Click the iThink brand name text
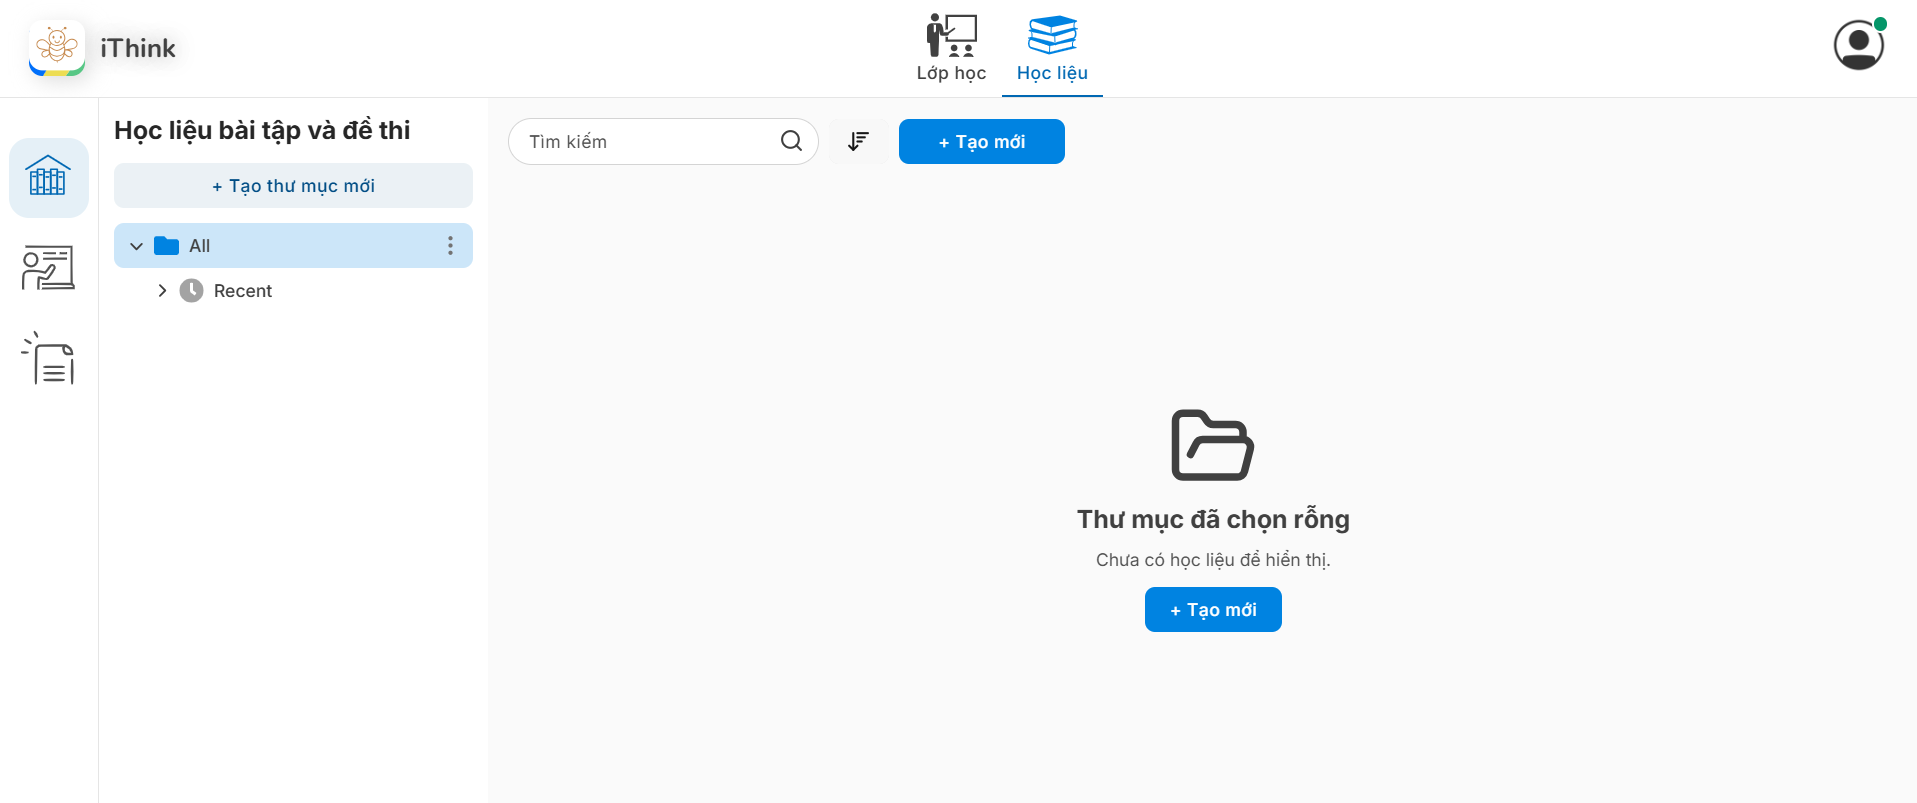The image size is (1917, 803). pyautogui.click(x=138, y=48)
